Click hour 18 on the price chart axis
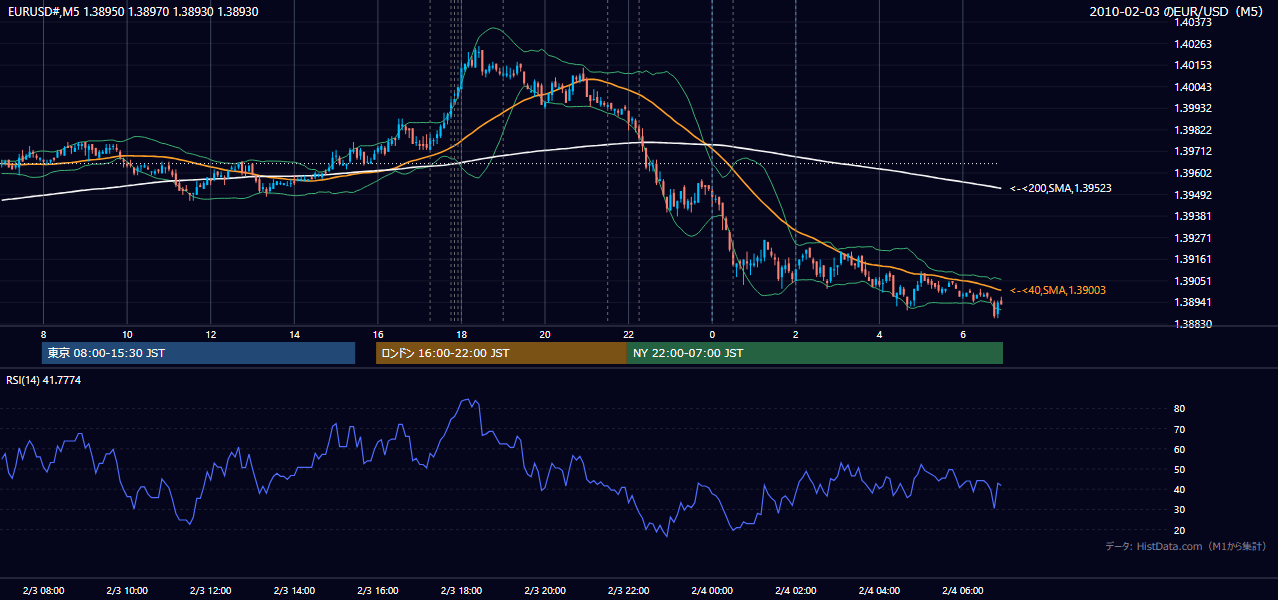Image resolution: width=1278 pixels, height=600 pixels. click(x=461, y=334)
